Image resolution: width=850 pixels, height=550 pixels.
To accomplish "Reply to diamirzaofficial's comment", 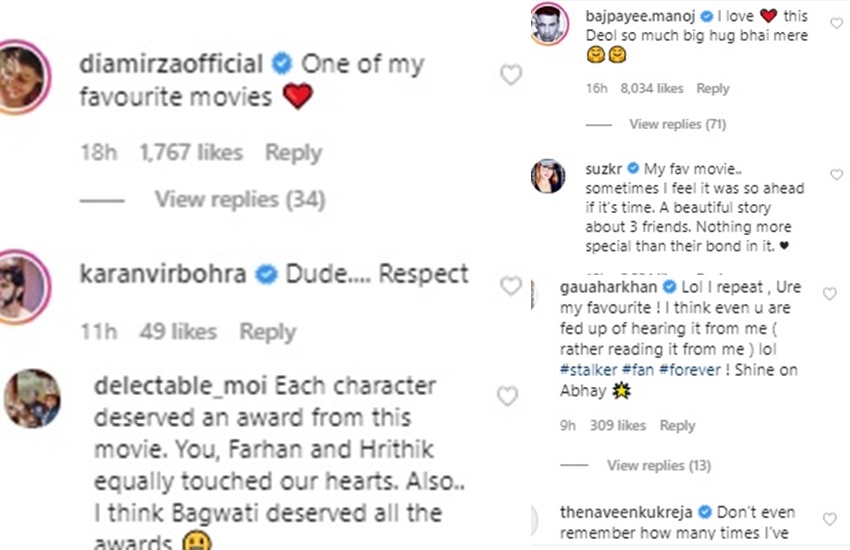I will pos(293,153).
